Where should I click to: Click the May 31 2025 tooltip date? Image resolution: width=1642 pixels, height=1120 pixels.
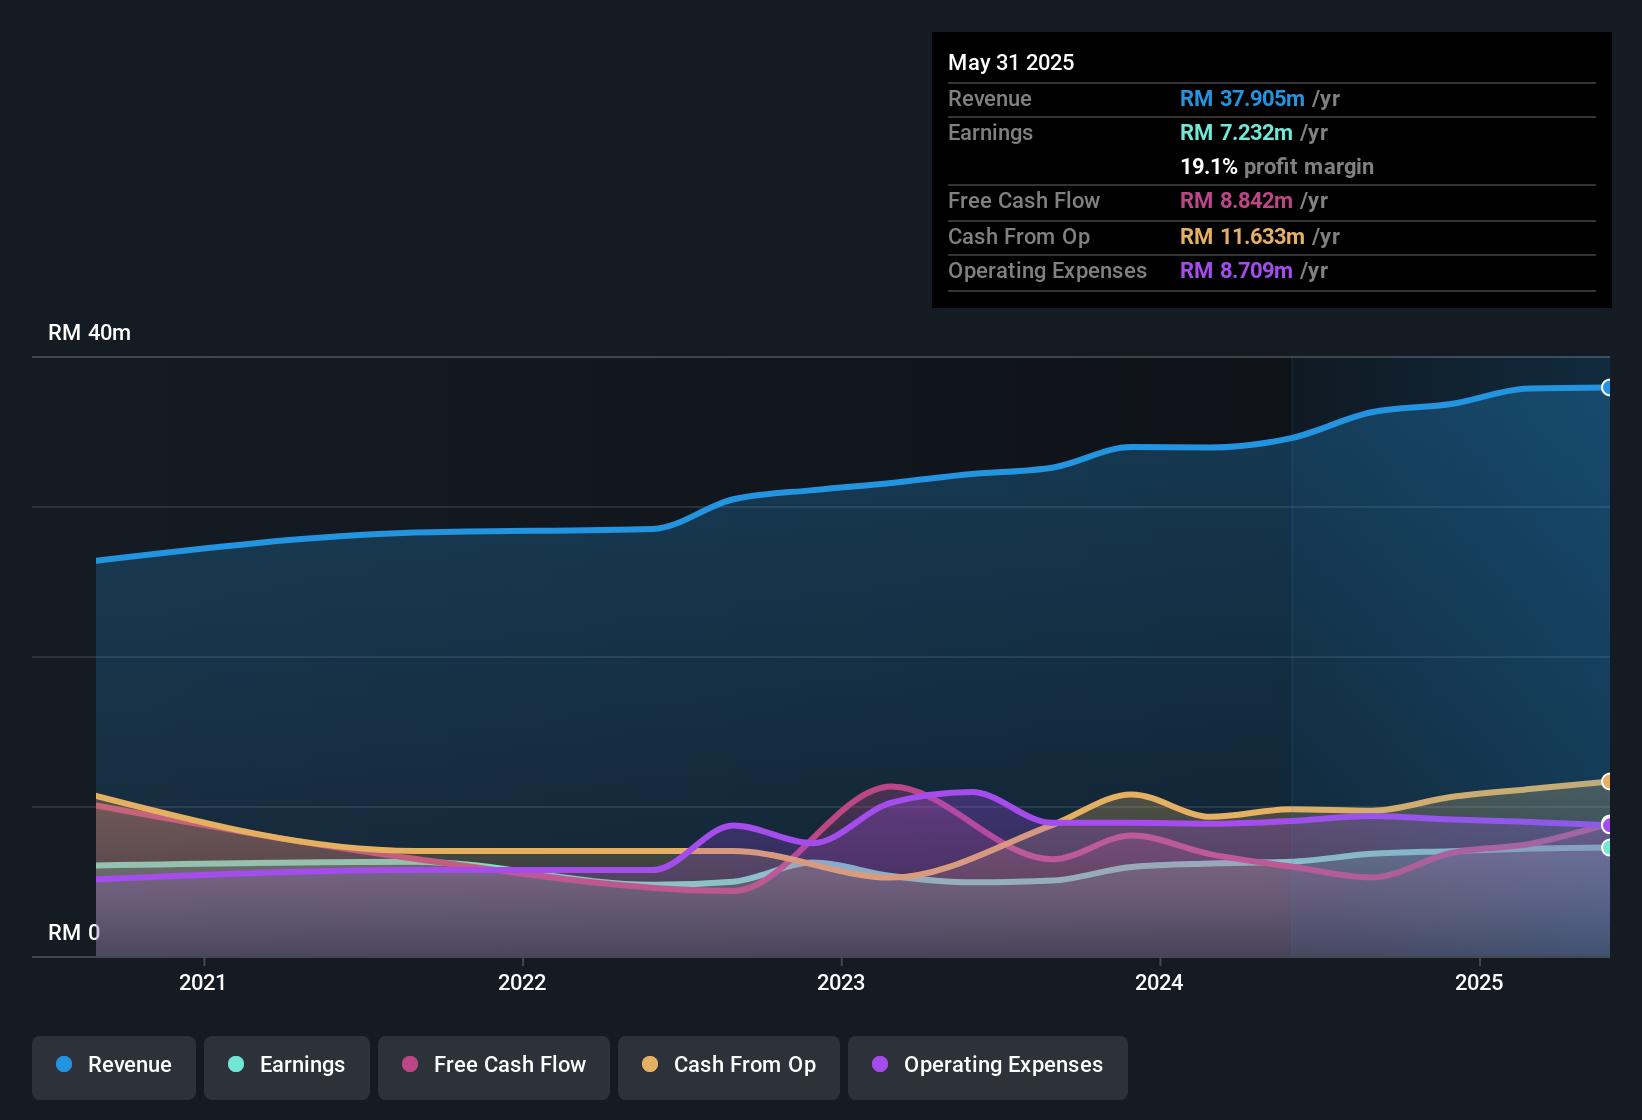pos(1011,63)
